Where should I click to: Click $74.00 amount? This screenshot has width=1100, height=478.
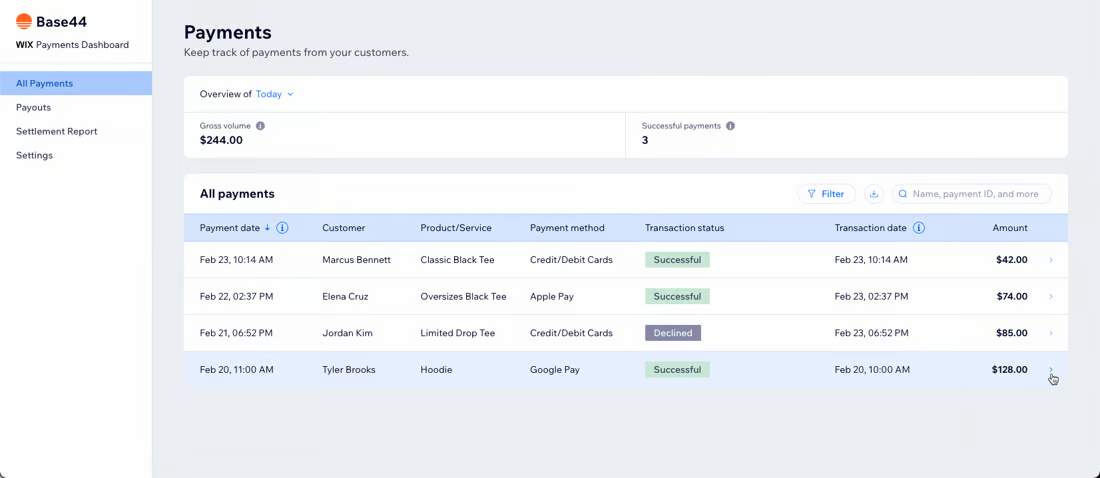coord(1012,297)
